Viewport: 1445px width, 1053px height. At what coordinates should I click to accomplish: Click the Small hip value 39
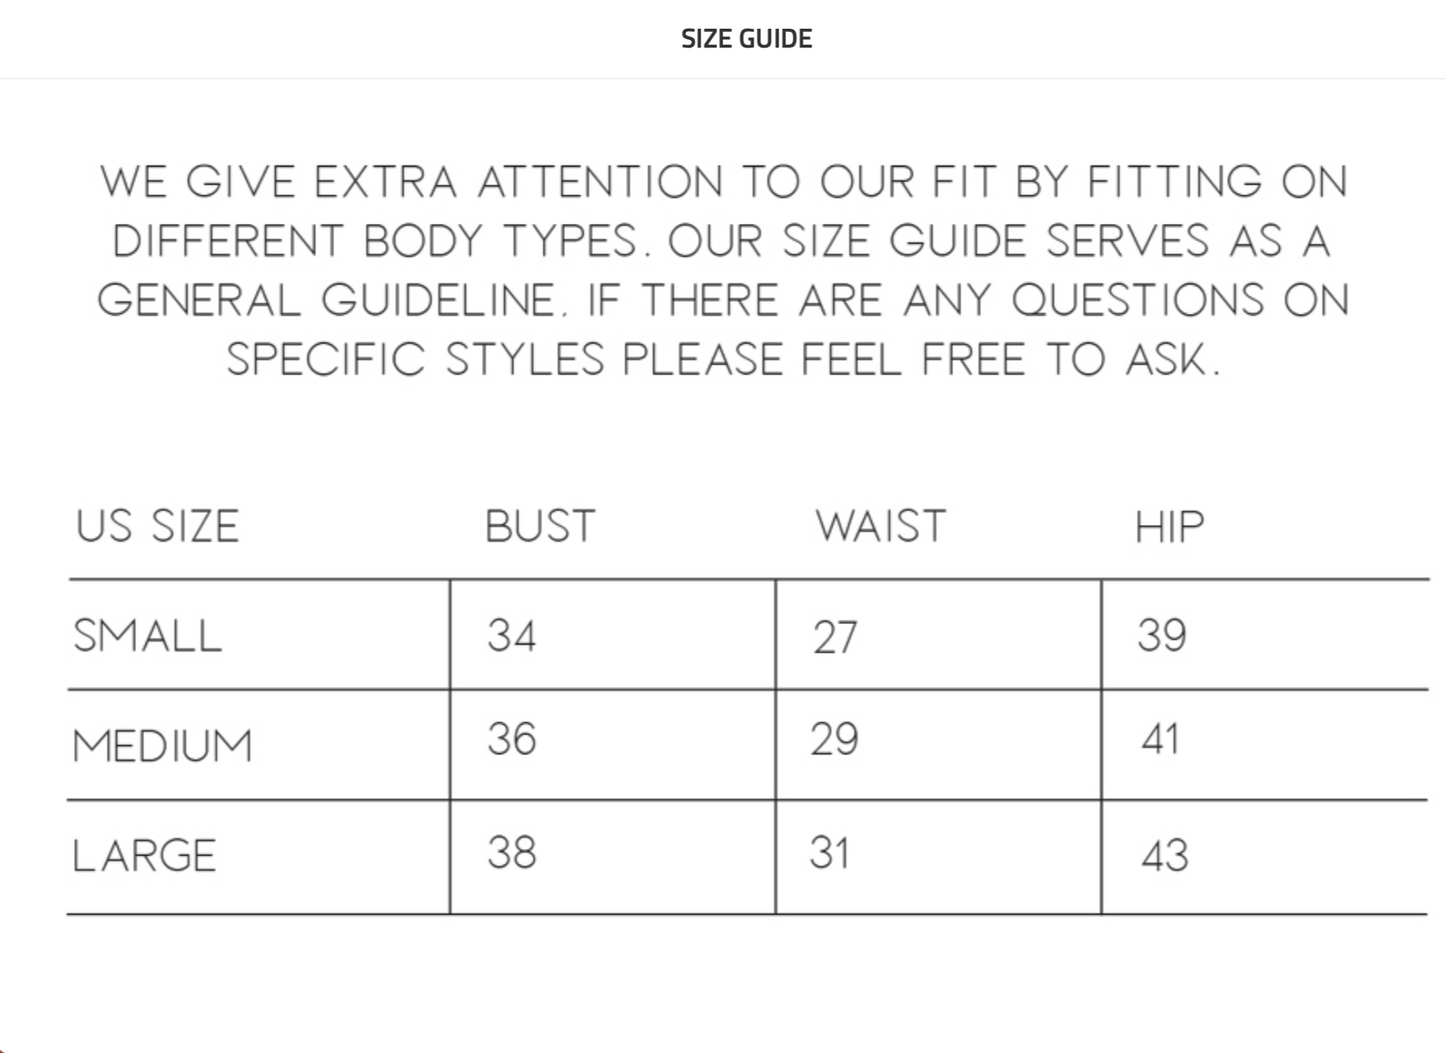click(x=1162, y=636)
